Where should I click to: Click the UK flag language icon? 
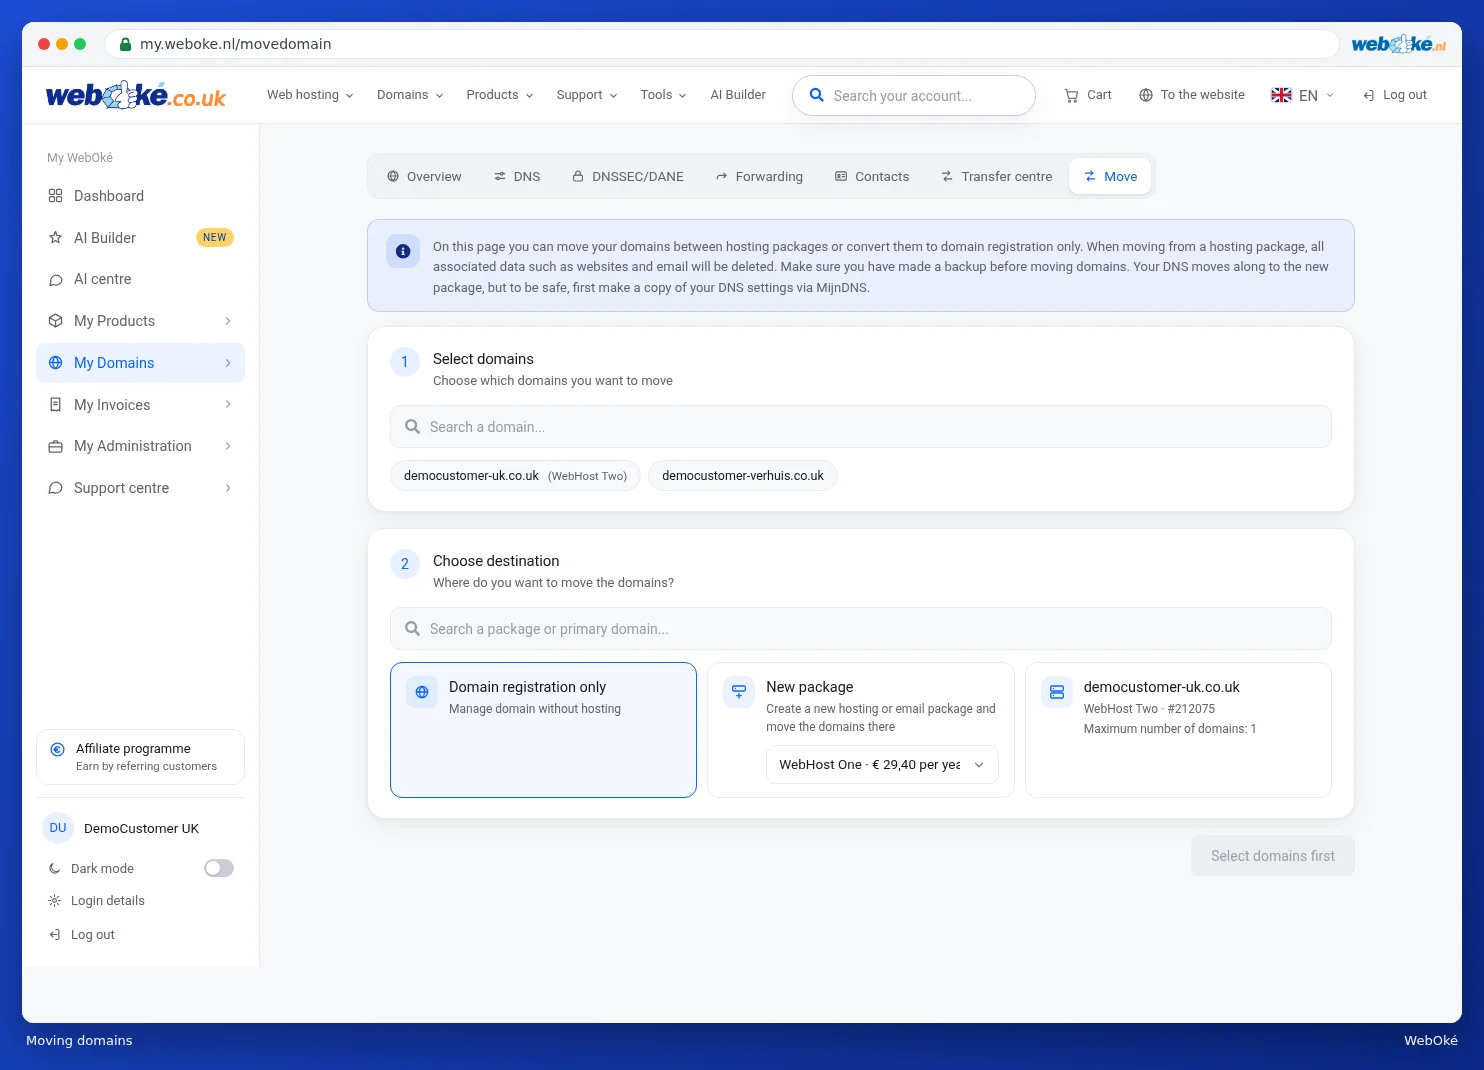1281,95
